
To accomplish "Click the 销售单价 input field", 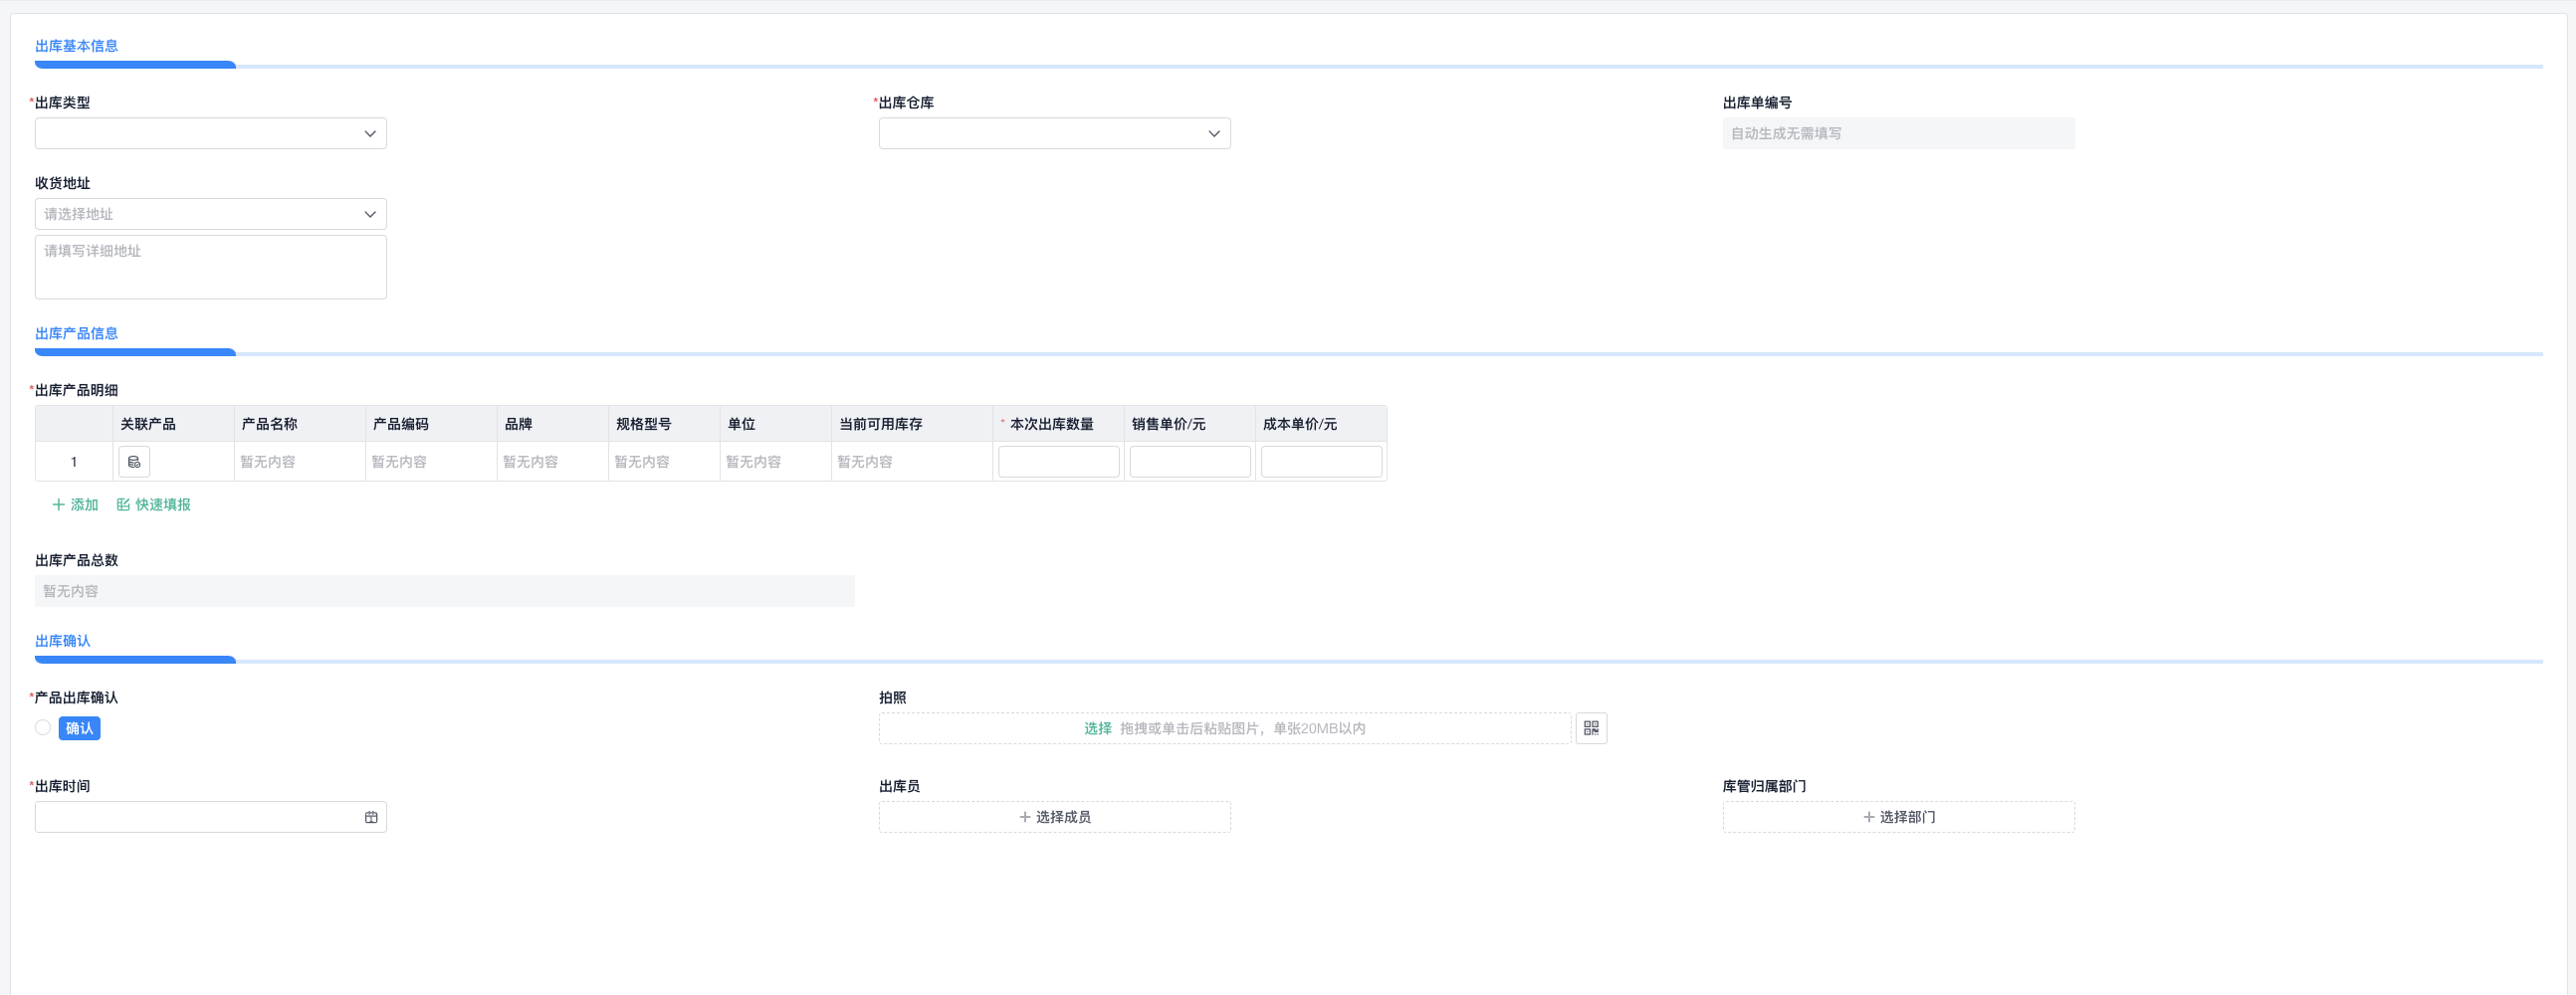I will click(1189, 461).
